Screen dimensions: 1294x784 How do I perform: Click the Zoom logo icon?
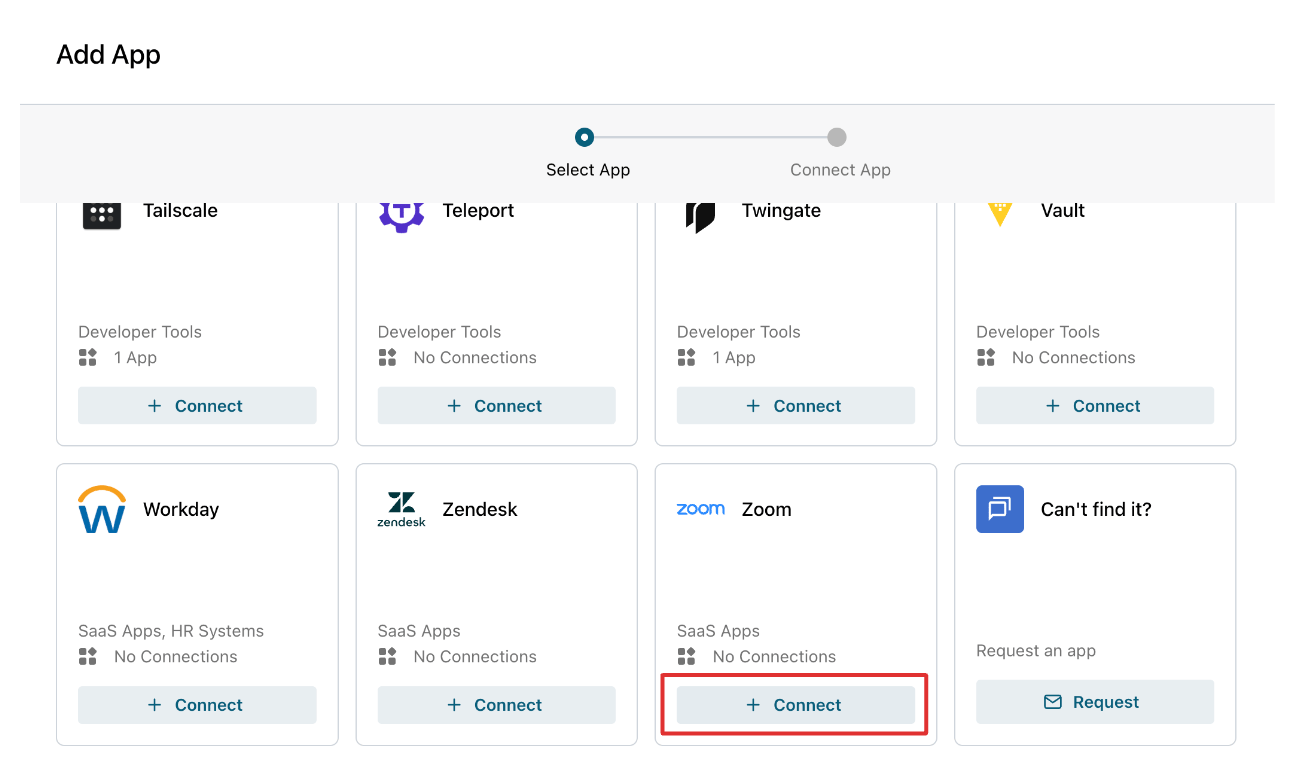(701, 509)
